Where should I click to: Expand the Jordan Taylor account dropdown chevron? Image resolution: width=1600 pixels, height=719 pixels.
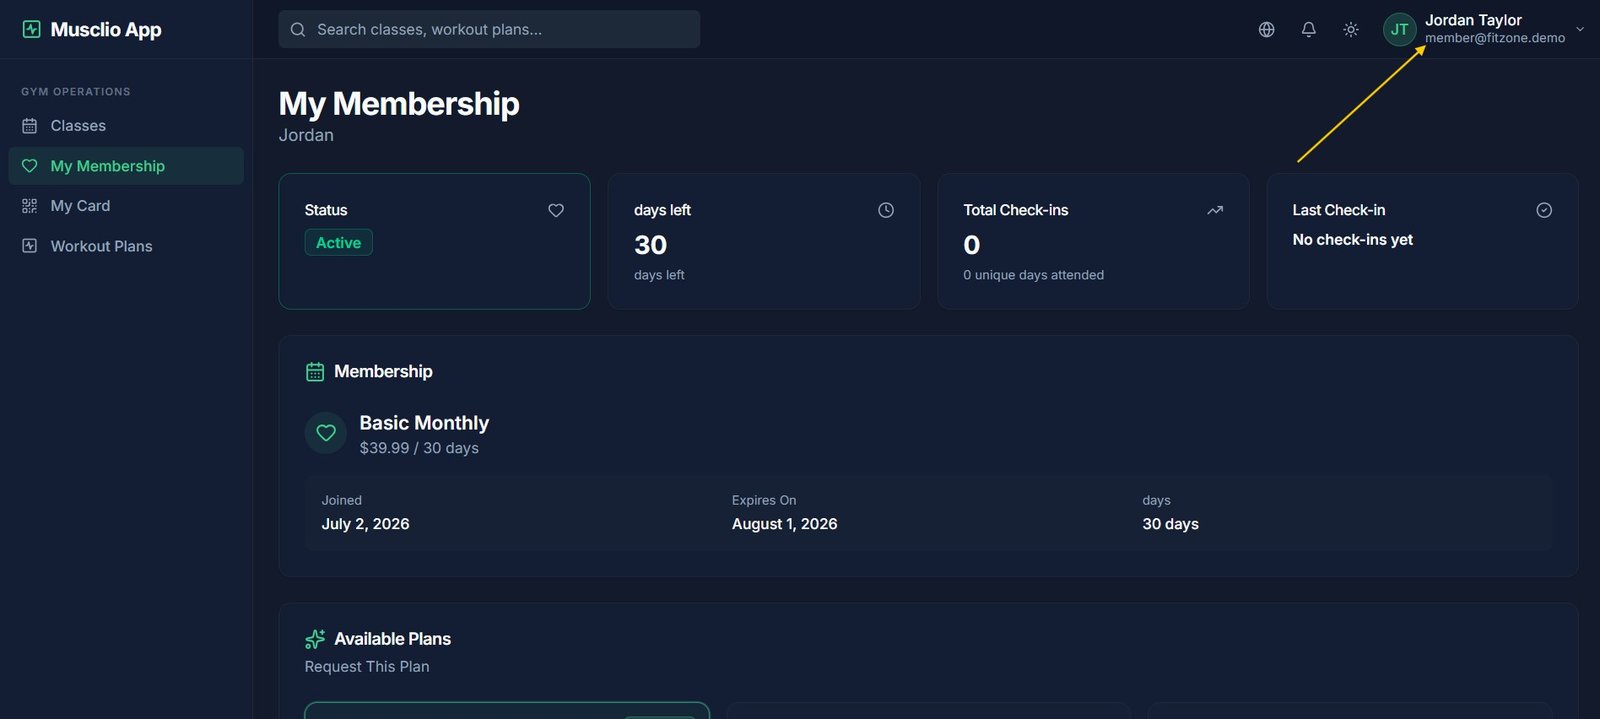1580,29
